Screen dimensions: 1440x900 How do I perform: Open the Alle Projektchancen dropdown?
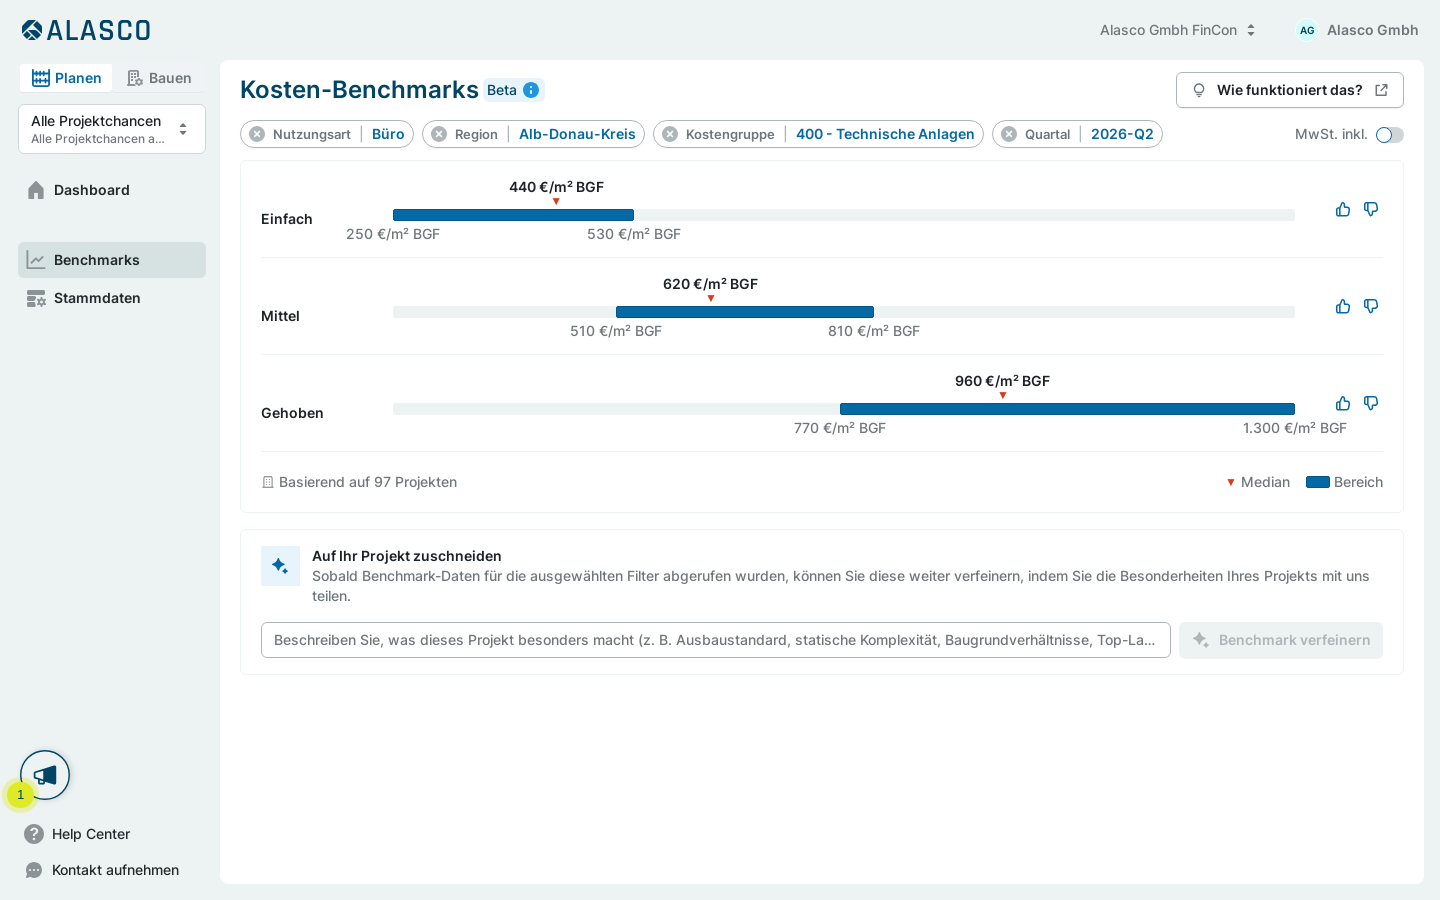pyautogui.click(x=112, y=129)
